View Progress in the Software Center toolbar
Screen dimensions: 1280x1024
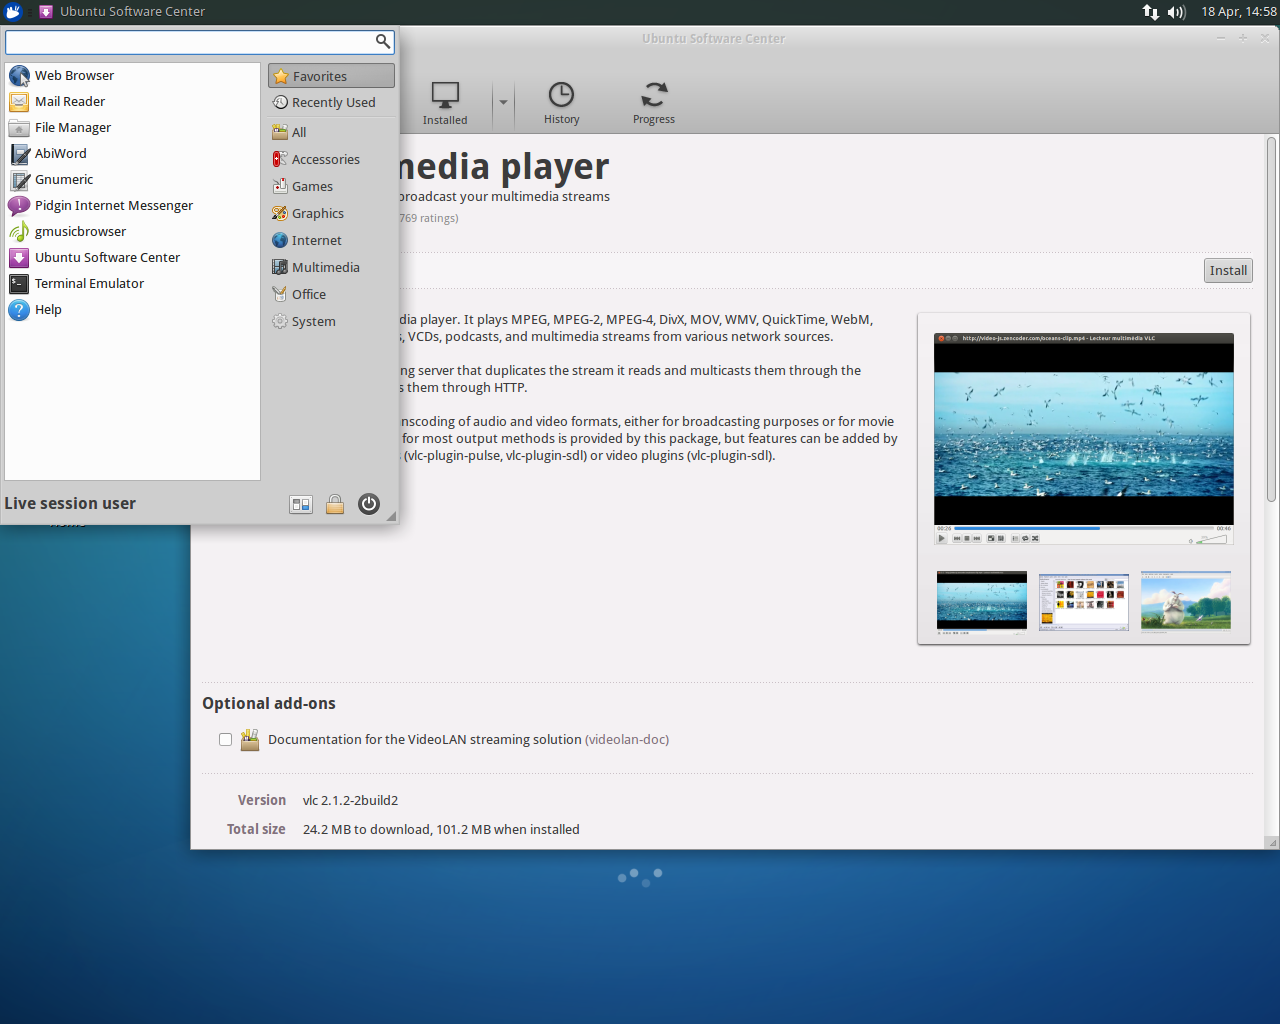click(654, 103)
